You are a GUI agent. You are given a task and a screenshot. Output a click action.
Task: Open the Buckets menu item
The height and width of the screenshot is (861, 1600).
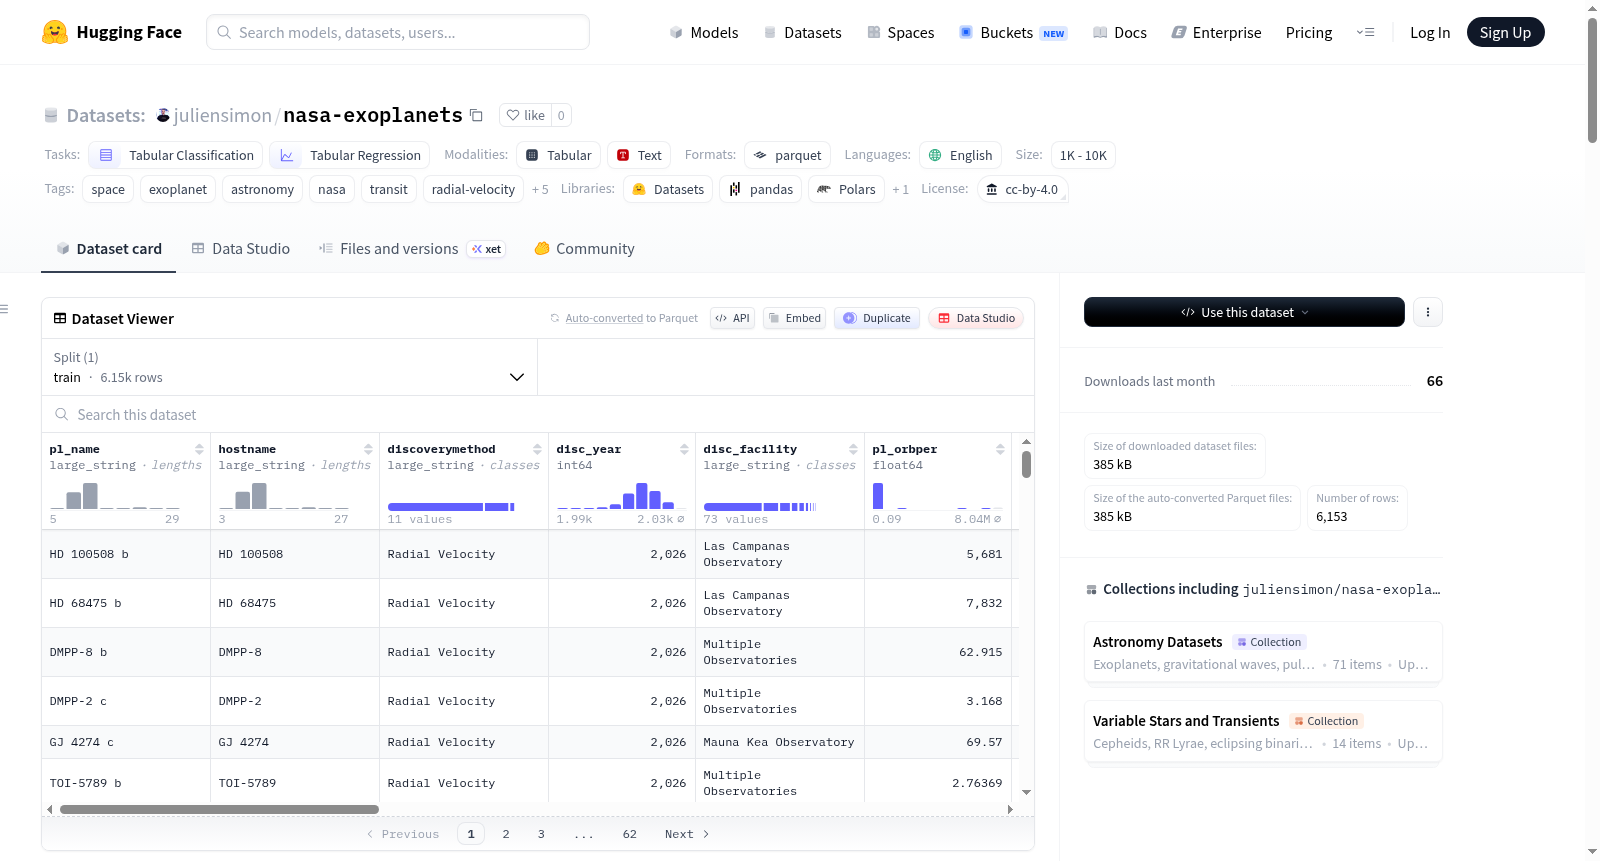[x=1013, y=32]
